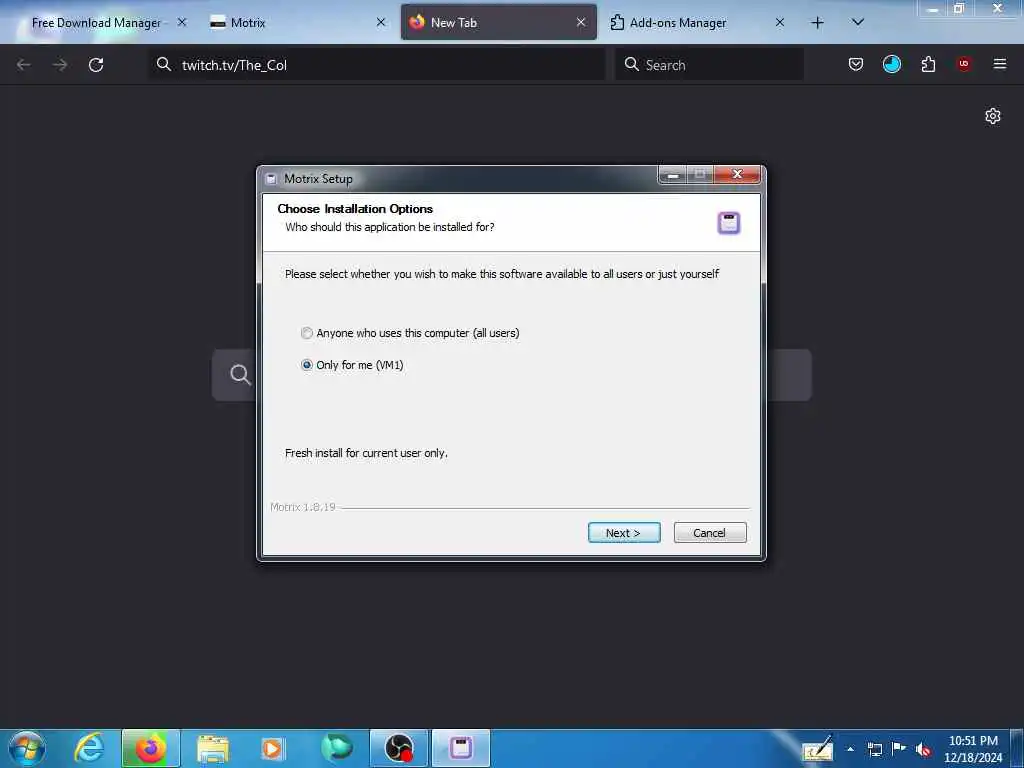Open the Extensions puzzle-piece menu
The width and height of the screenshot is (1024, 768).
pos(928,64)
